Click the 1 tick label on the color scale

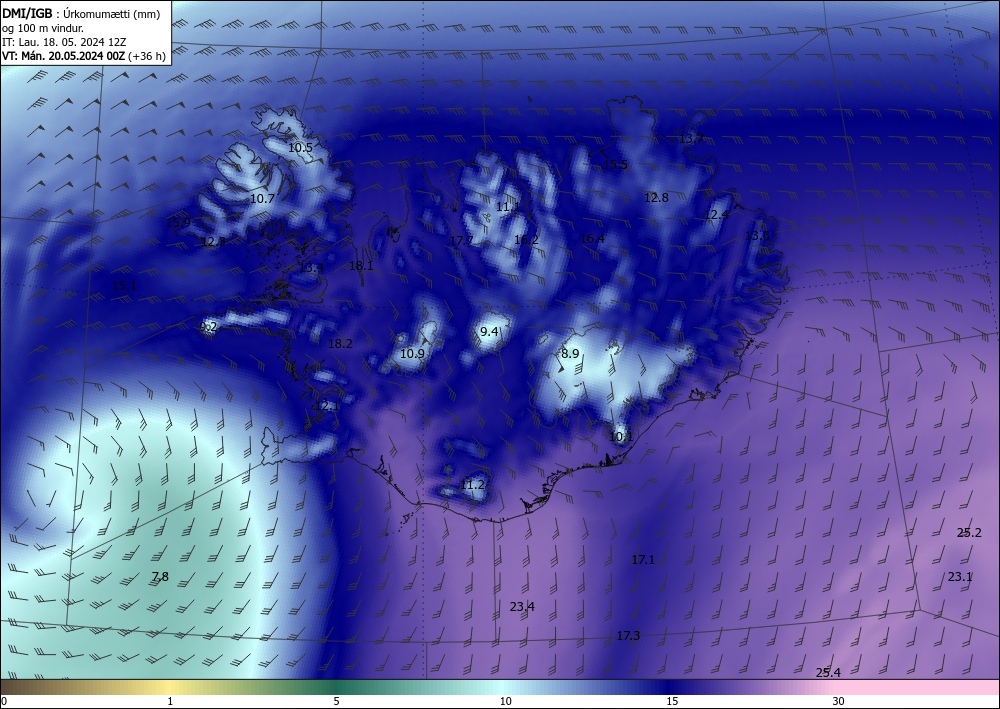coord(170,701)
